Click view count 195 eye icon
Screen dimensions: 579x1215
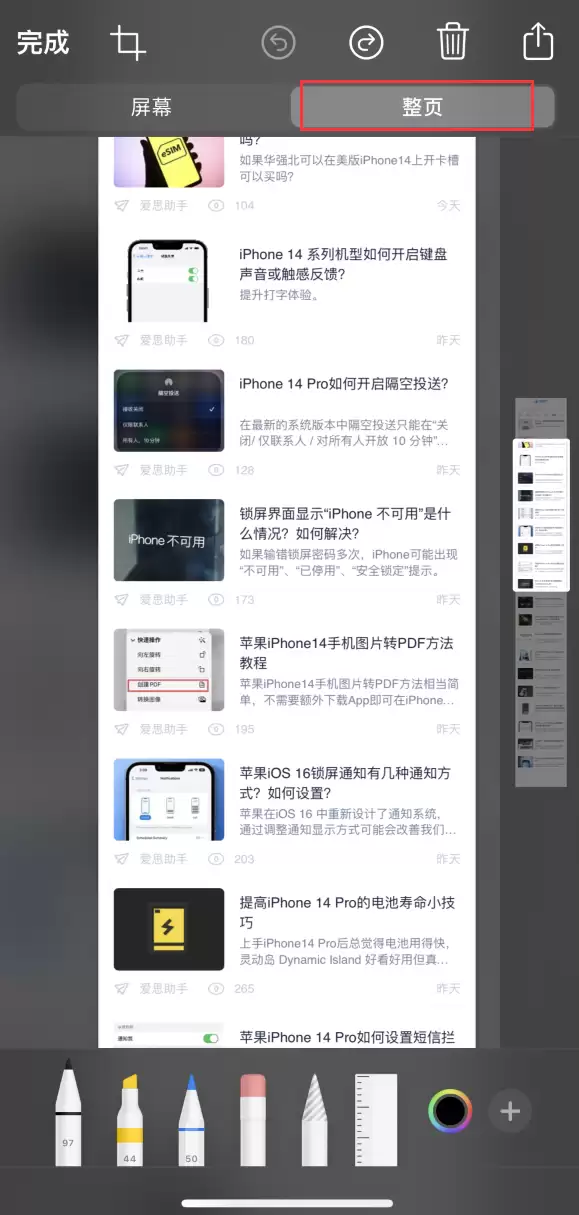point(215,729)
